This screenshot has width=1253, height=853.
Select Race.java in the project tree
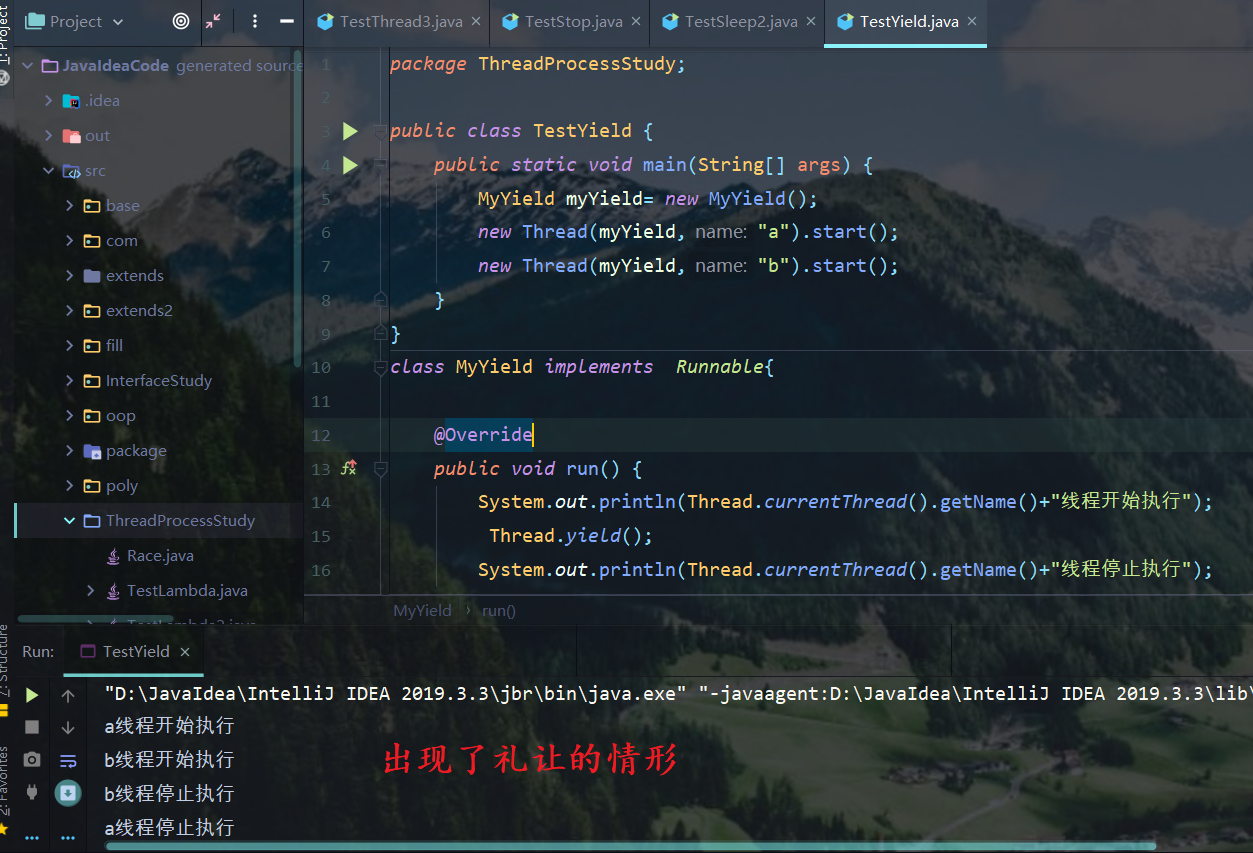pos(160,556)
